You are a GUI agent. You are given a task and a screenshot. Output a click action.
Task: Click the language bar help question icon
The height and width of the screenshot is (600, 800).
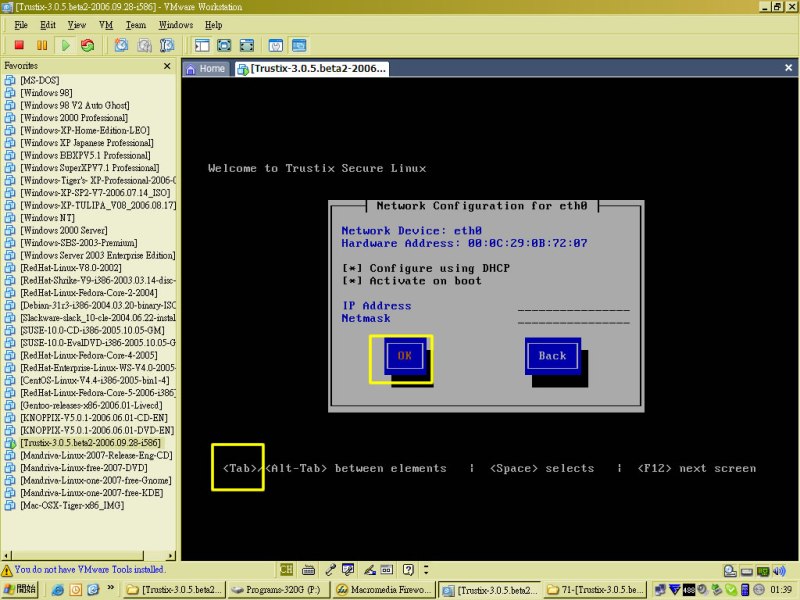(408, 570)
